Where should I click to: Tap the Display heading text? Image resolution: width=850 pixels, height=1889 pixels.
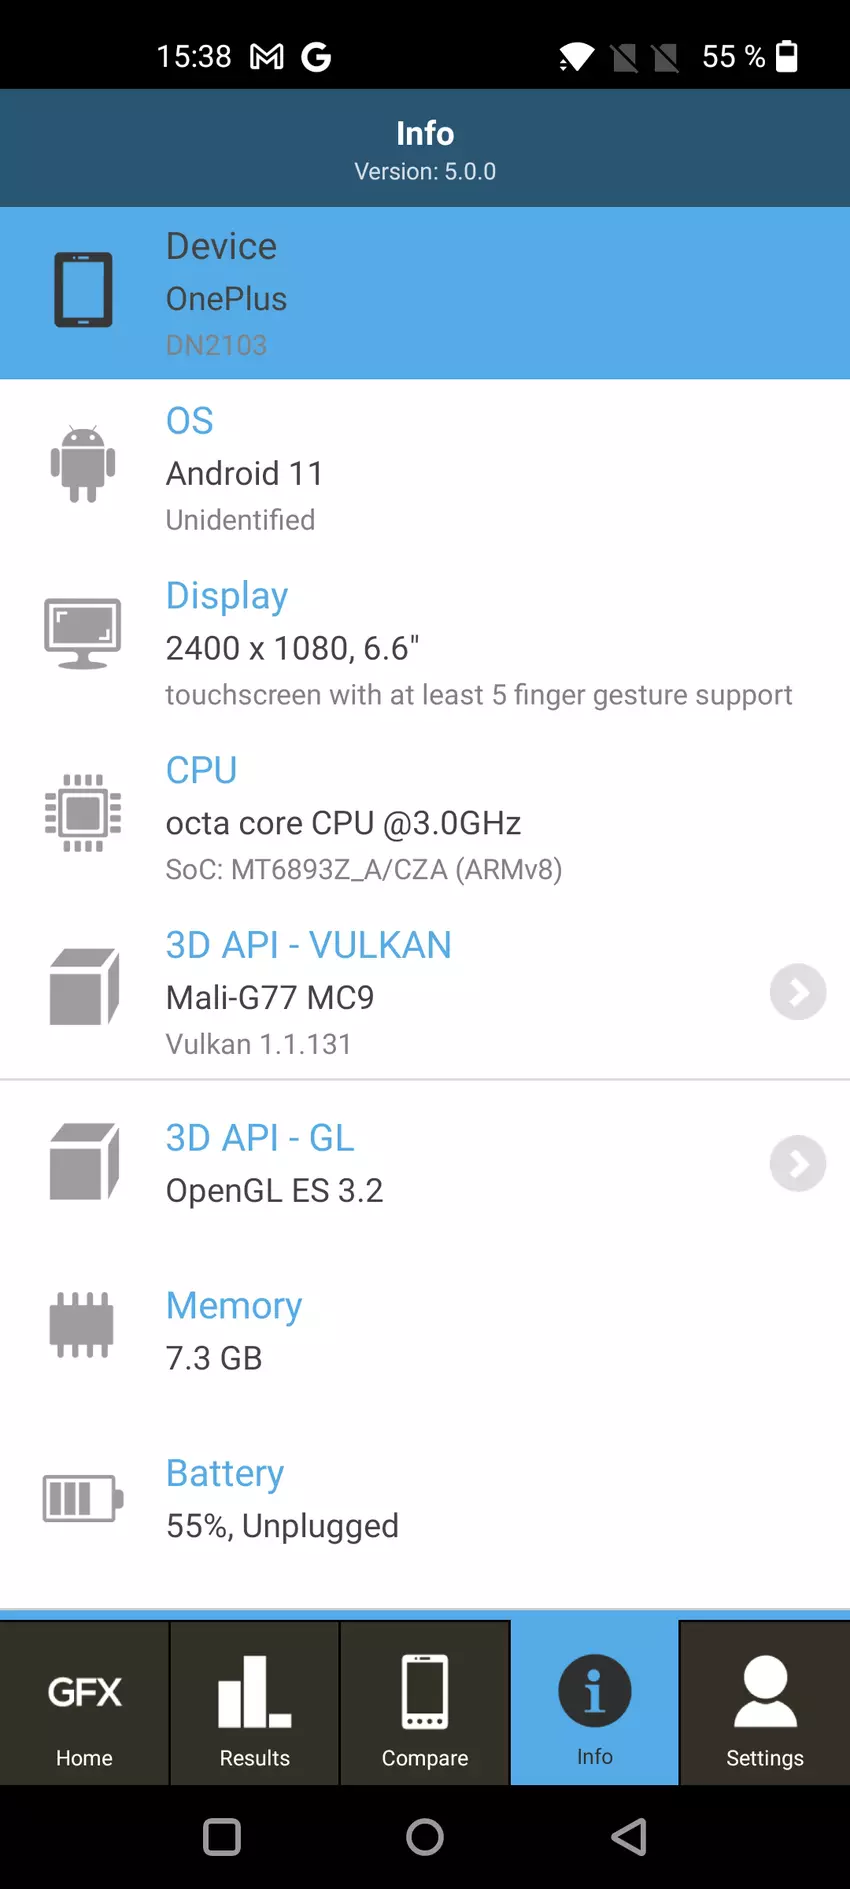227,596
